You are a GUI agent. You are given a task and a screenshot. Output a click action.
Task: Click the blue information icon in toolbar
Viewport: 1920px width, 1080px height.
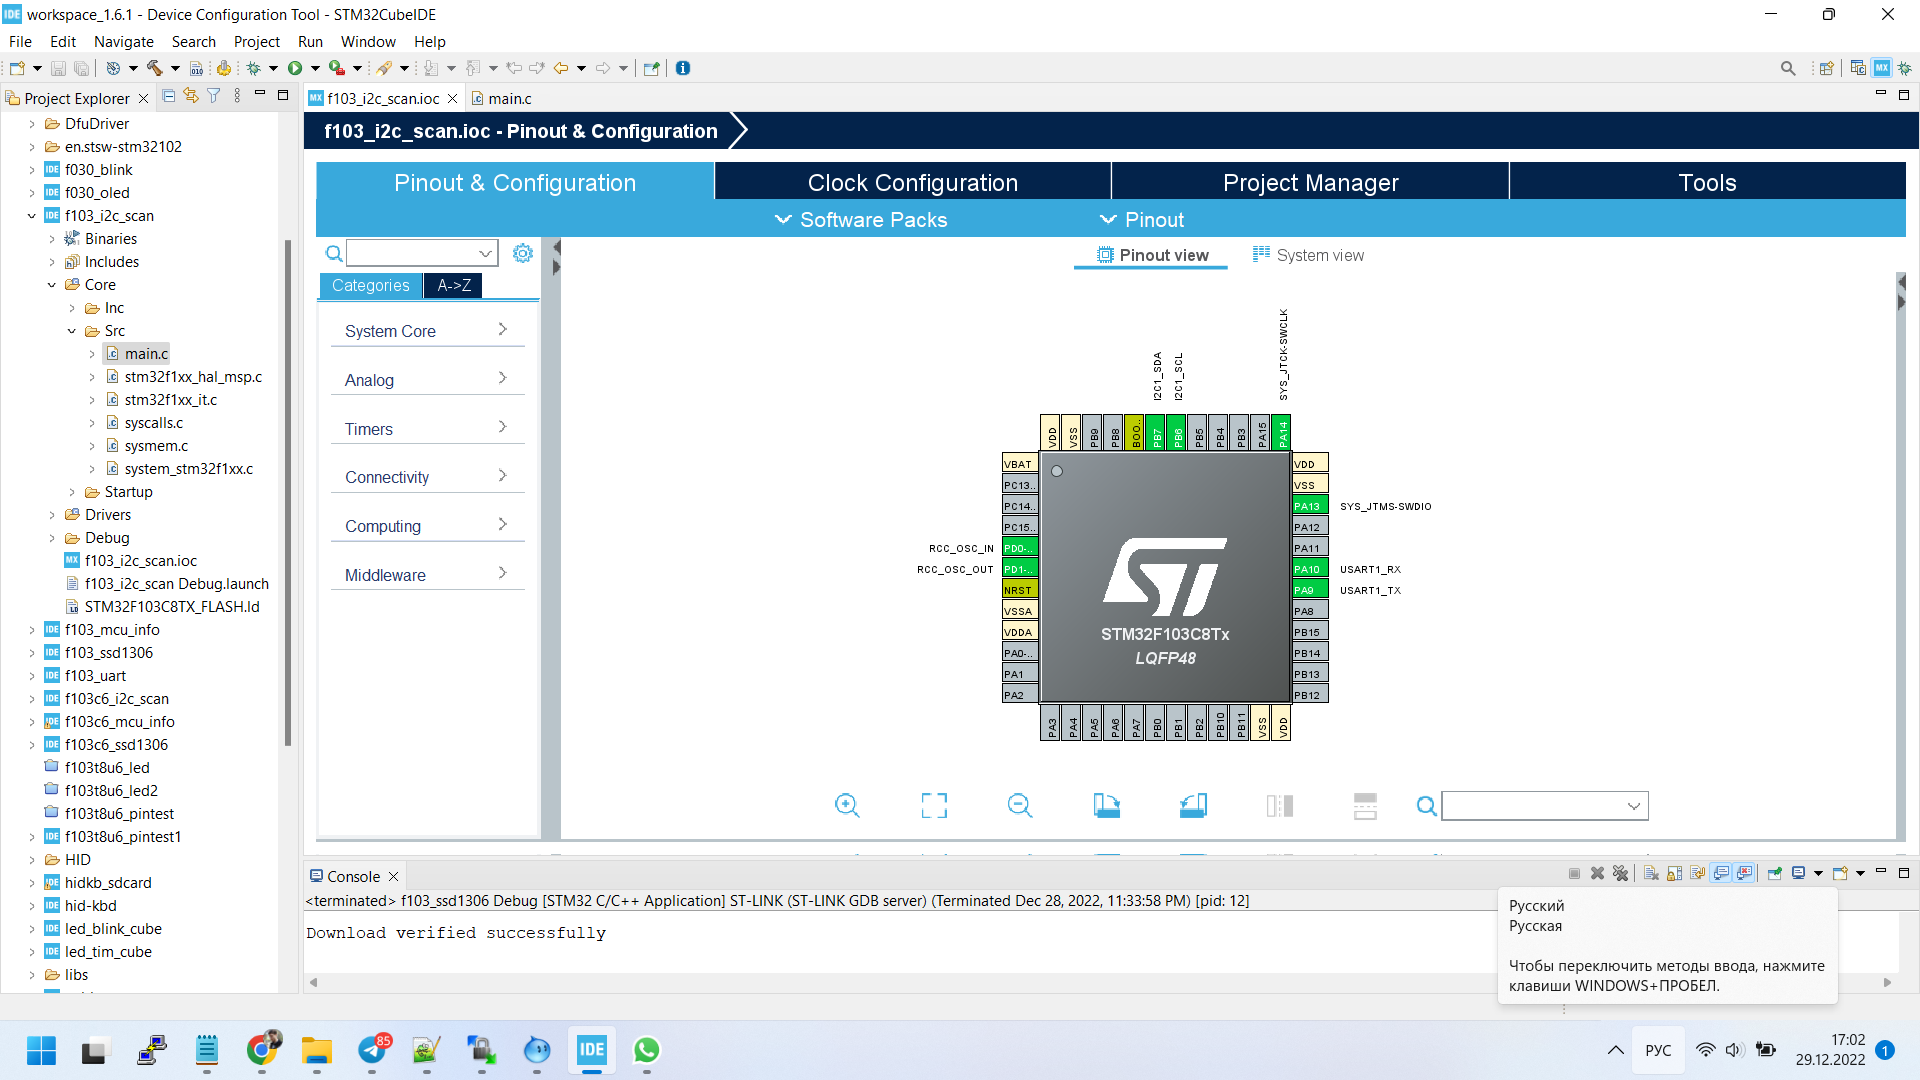pyautogui.click(x=683, y=68)
